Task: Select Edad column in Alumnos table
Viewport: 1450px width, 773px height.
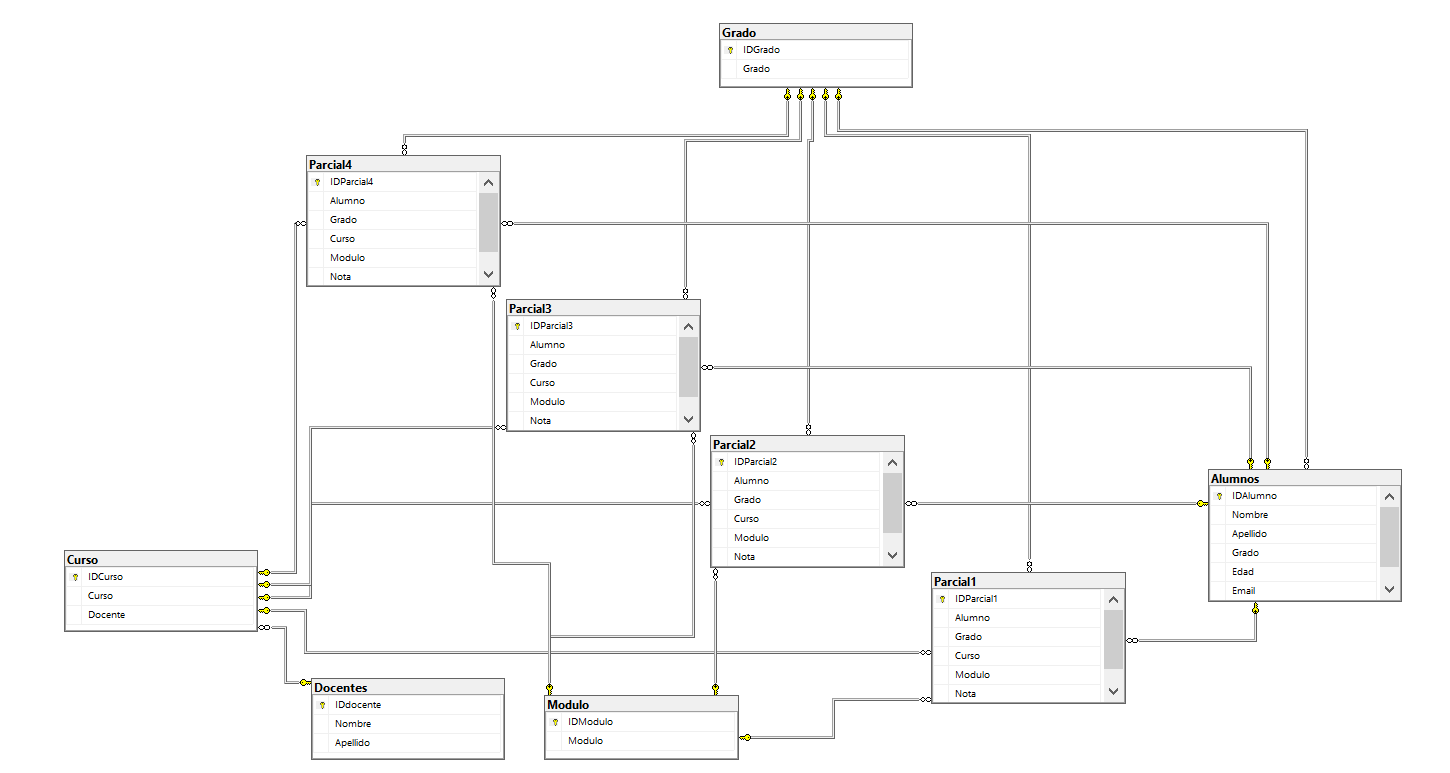Action: 1295,572
